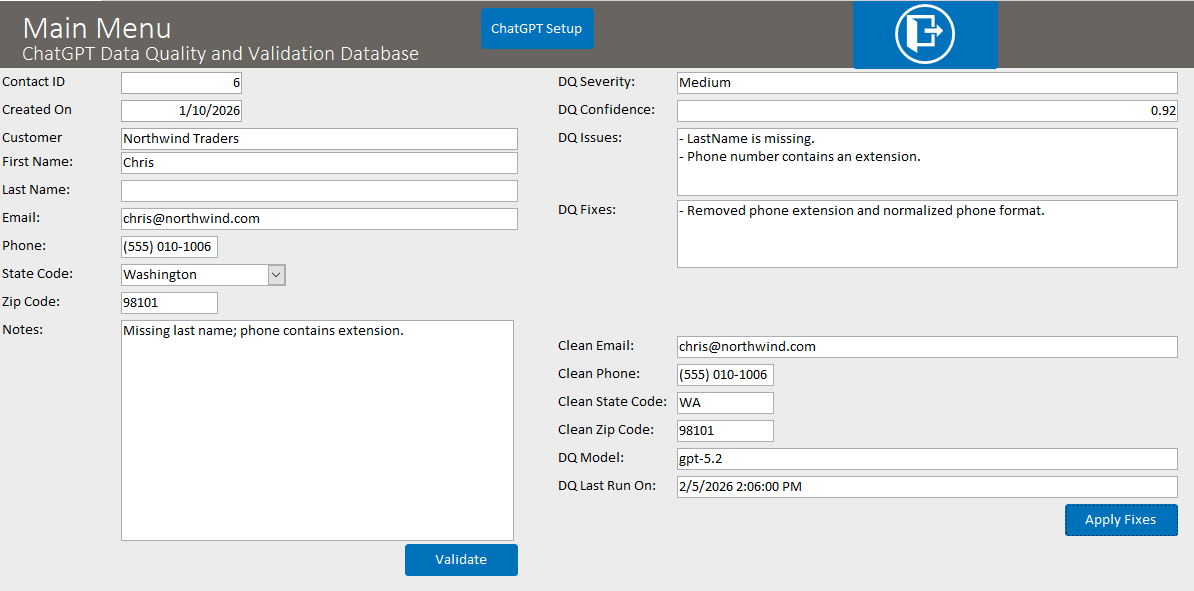The height and width of the screenshot is (591, 1194).
Task: Focus the Email field on the left
Action: click(x=319, y=219)
